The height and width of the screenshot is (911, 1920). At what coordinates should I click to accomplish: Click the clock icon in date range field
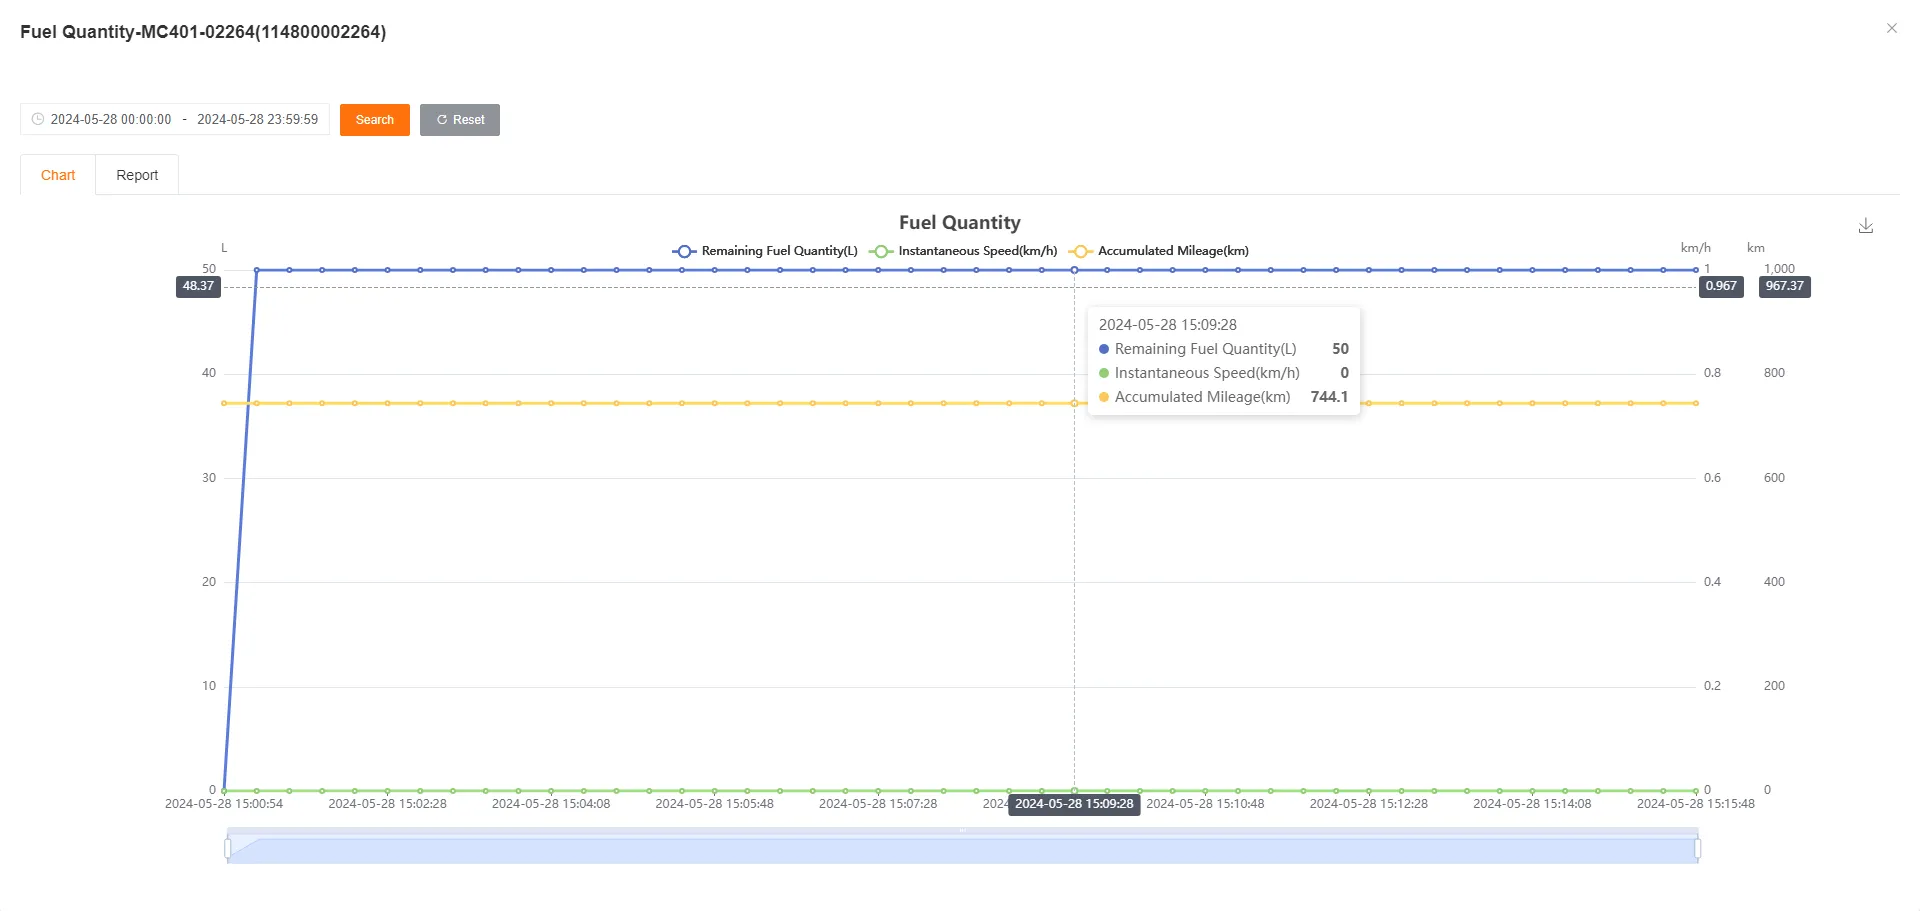click(x=38, y=119)
